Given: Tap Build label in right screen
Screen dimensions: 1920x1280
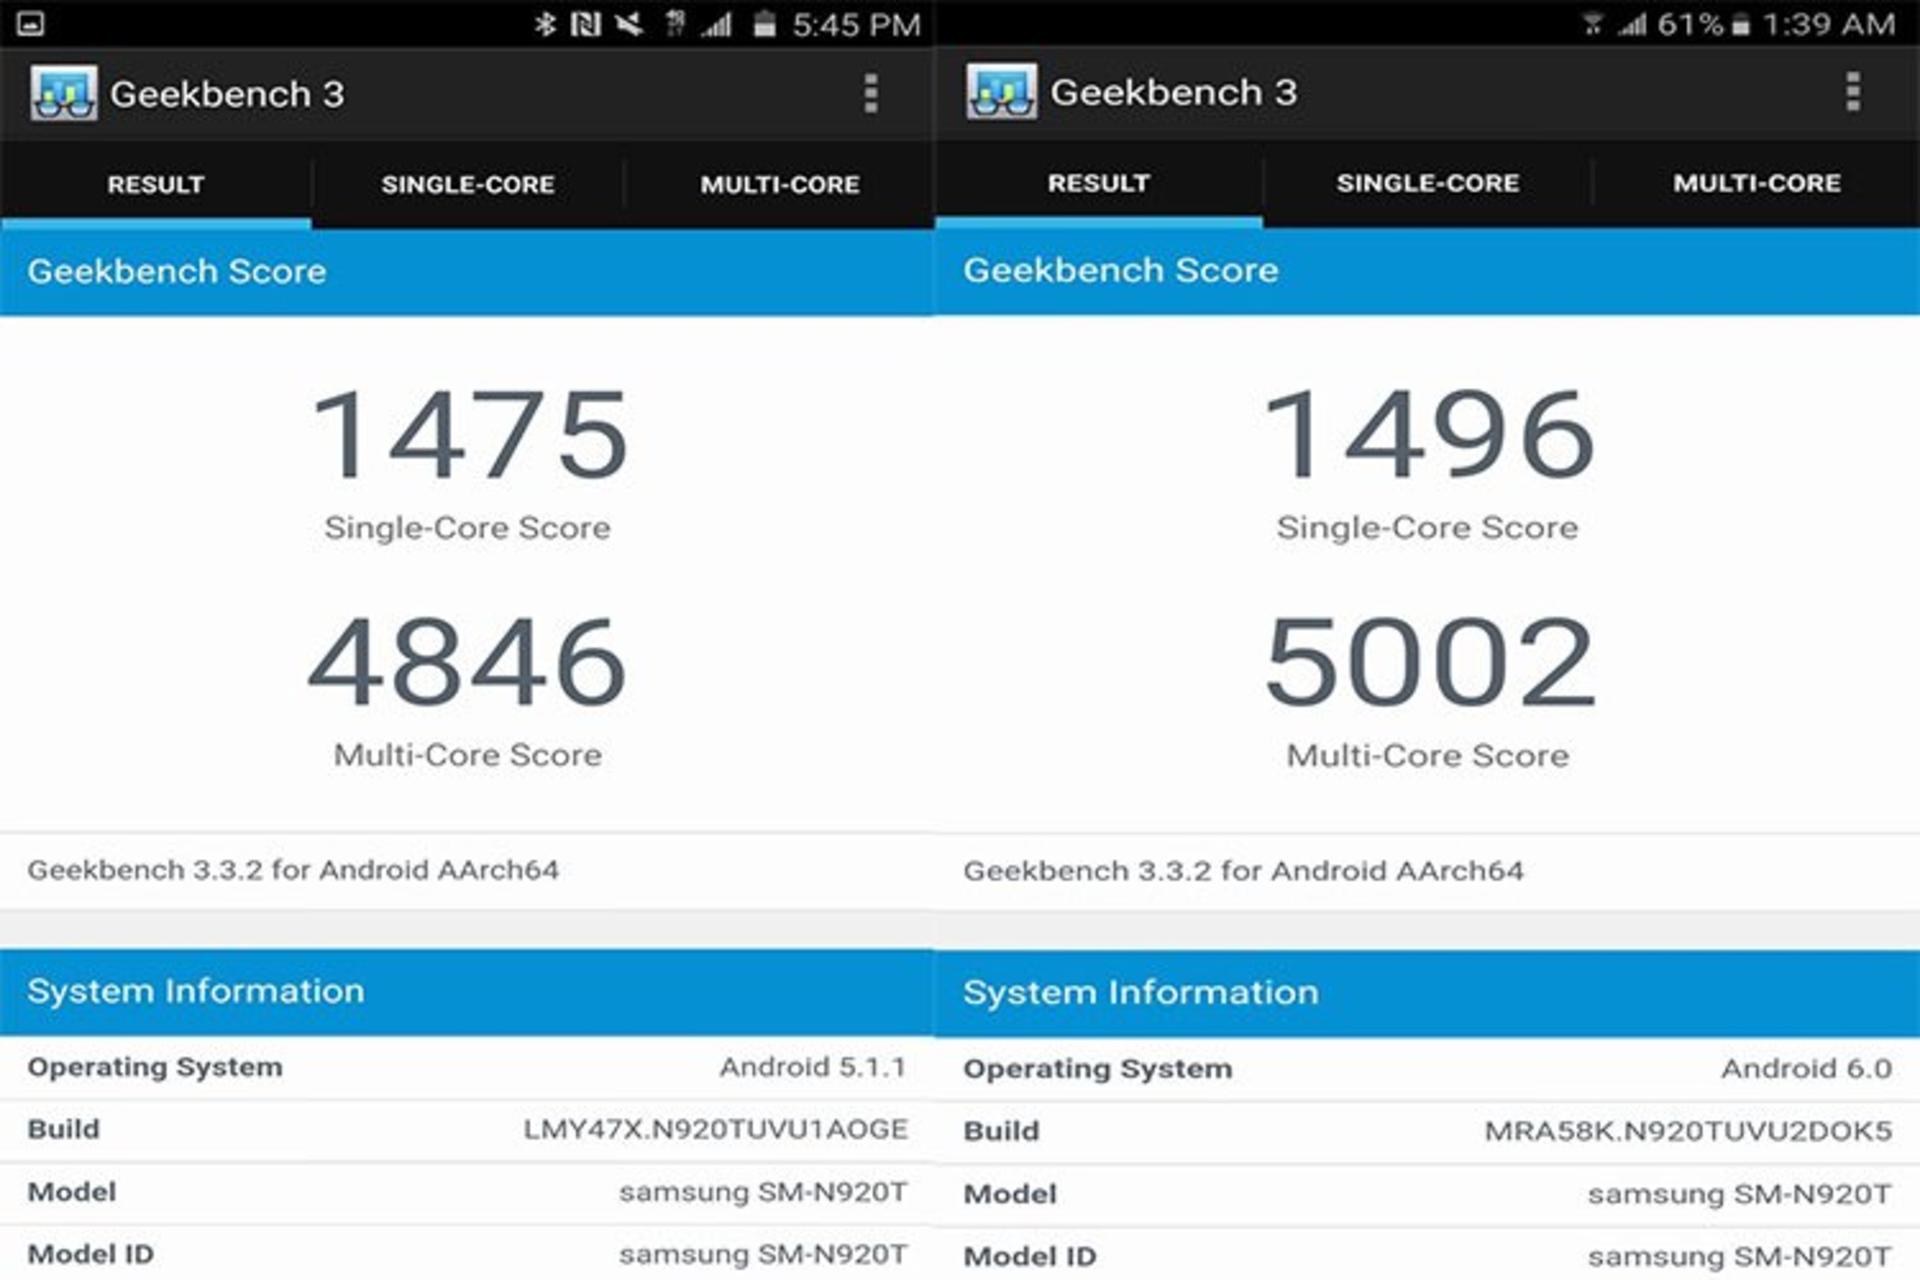Looking at the screenshot, I should click(x=1001, y=1132).
